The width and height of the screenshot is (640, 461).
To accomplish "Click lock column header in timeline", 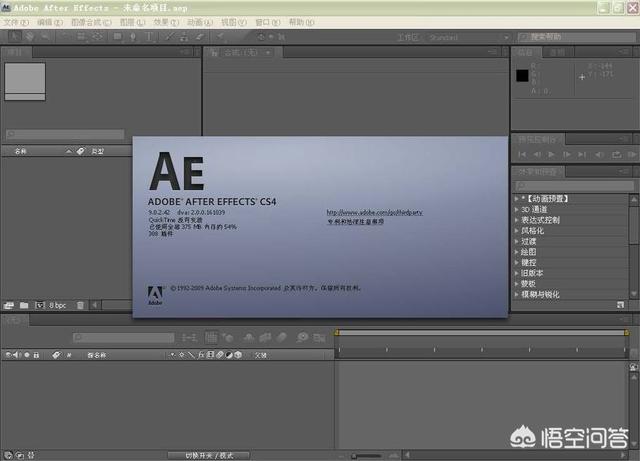I will click(x=36, y=355).
